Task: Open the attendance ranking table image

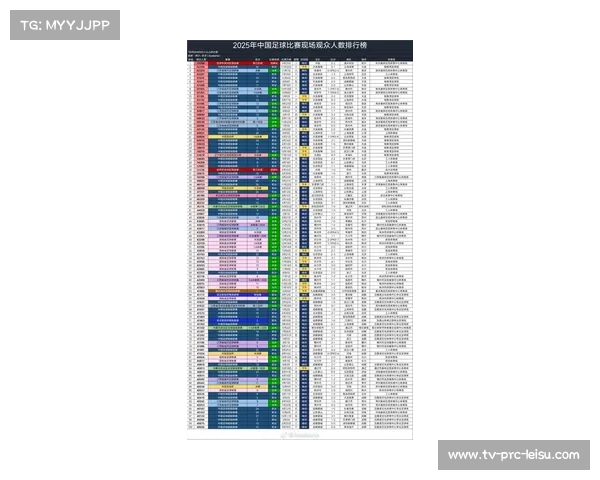Action: [300, 240]
